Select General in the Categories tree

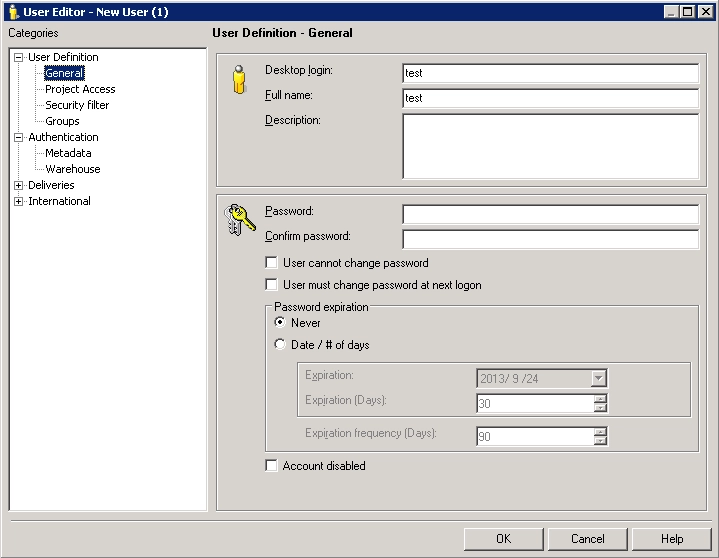pyautogui.click(x=64, y=73)
